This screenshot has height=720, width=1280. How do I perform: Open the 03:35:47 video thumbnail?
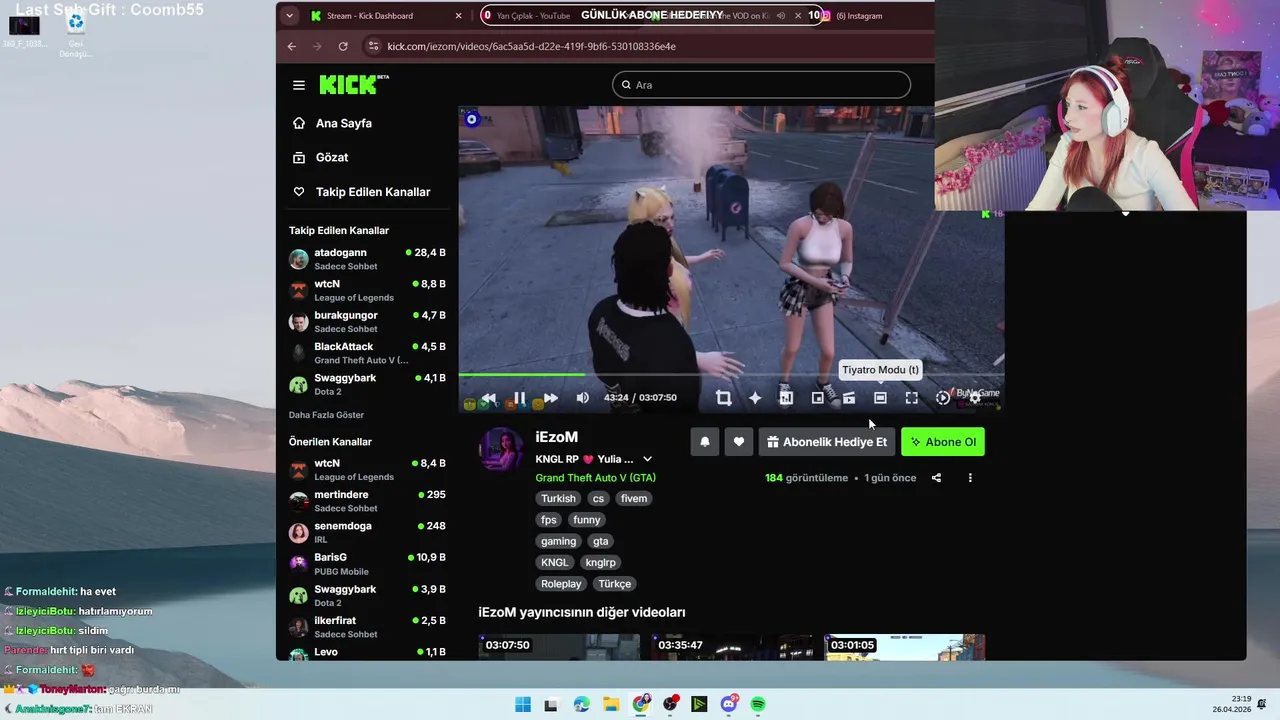coord(730,647)
